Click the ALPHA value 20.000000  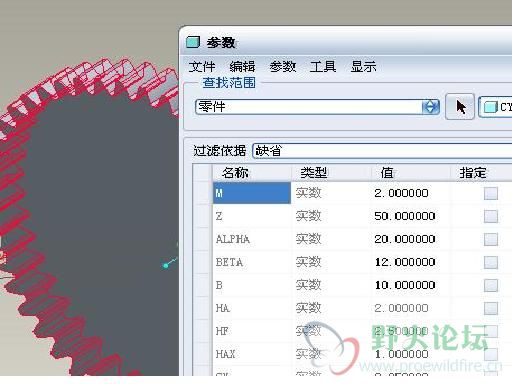click(x=405, y=239)
